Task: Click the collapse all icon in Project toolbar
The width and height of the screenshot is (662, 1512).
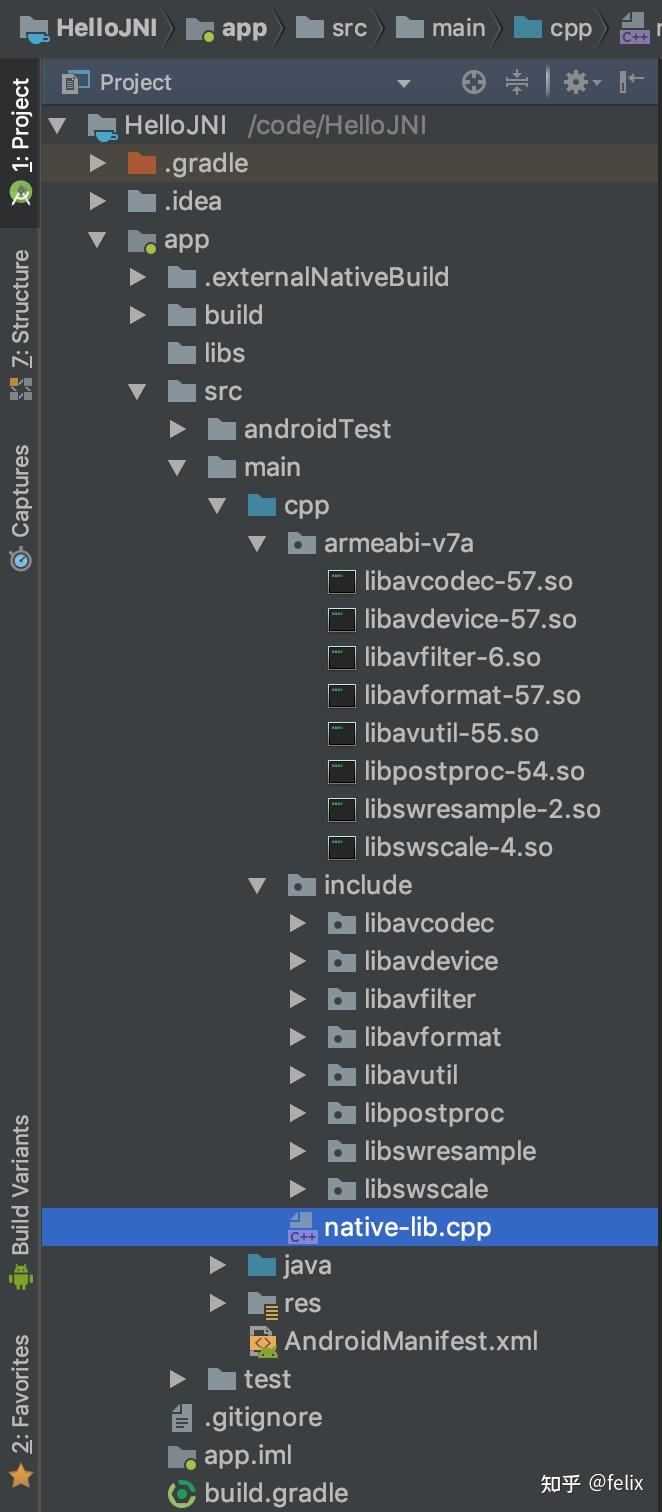Action: [x=516, y=82]
